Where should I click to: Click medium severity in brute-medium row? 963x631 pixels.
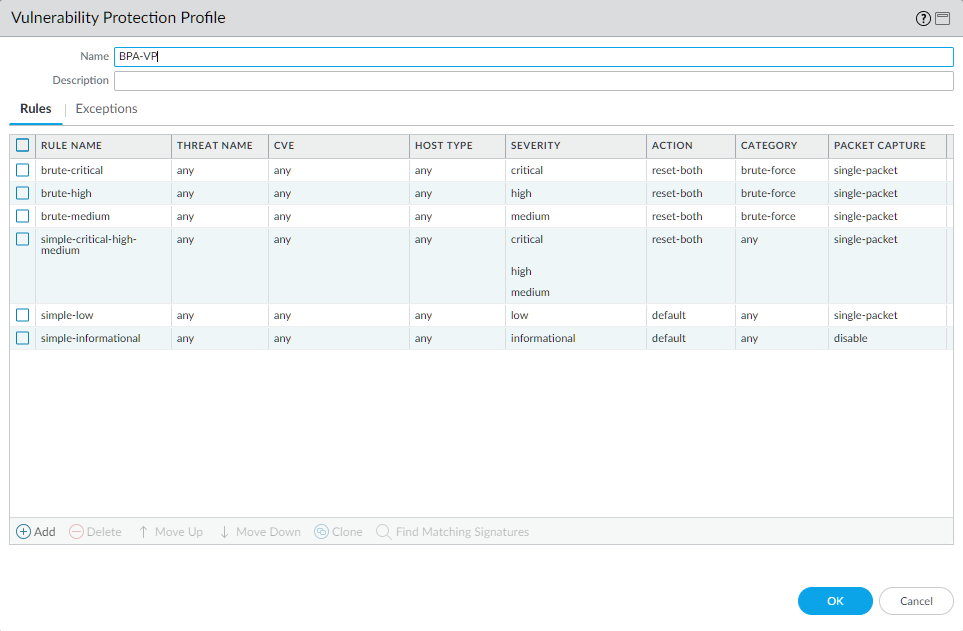(530, 216)
